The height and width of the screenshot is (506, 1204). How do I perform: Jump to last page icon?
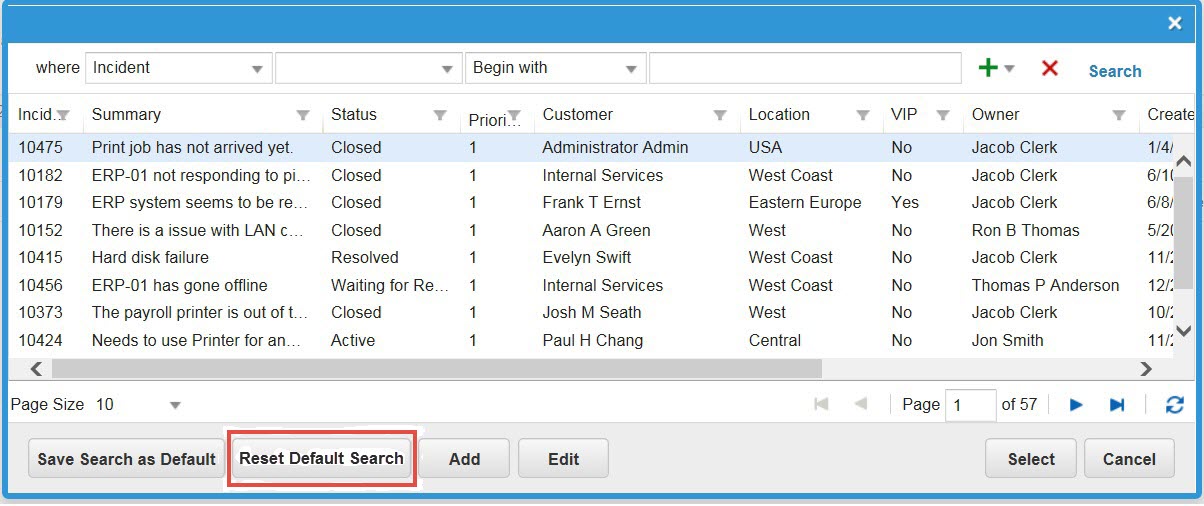coord(1117,405)
